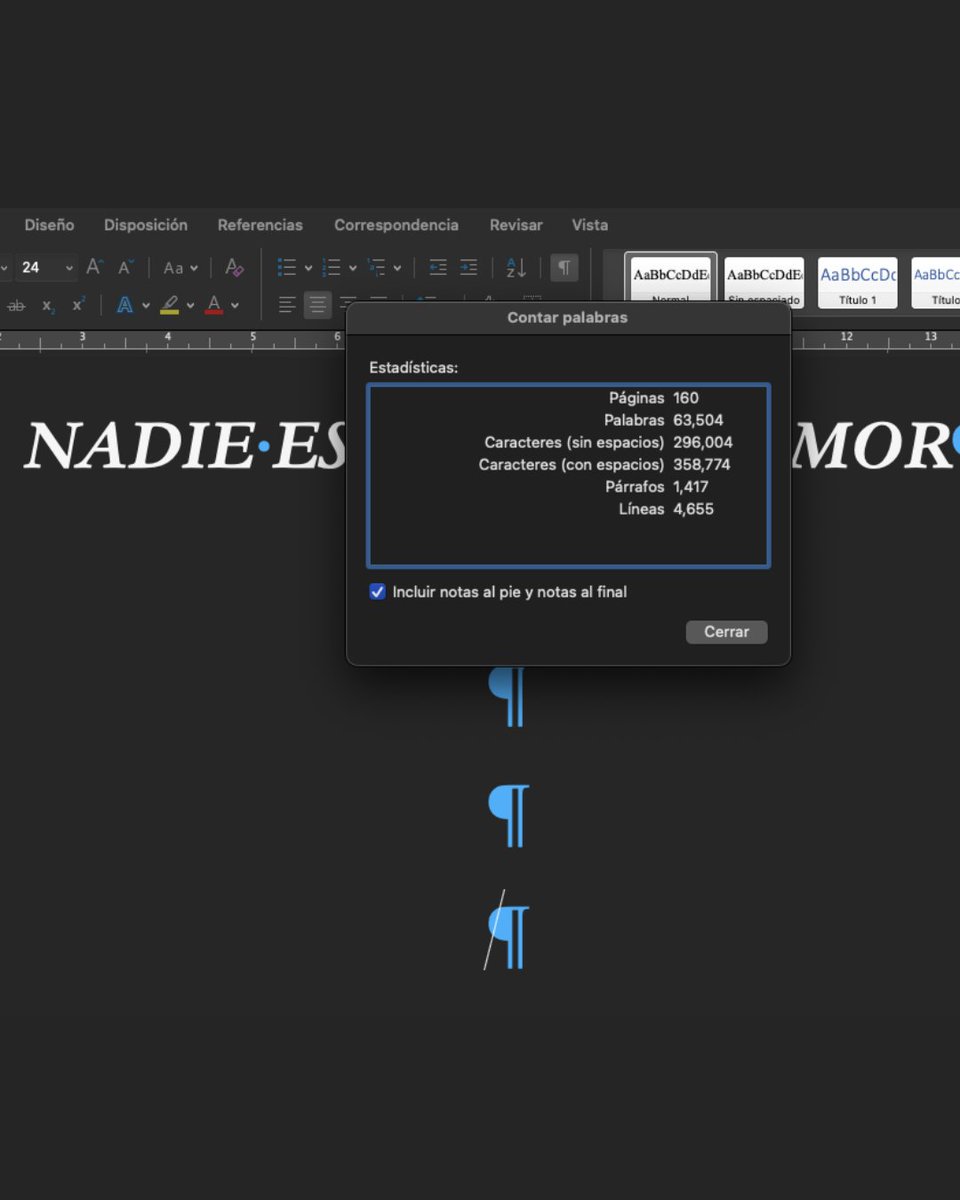Close the word count dialog with Cerrar
The width and height of the screenshot is (960, 1200).
[x=726, y=632]
